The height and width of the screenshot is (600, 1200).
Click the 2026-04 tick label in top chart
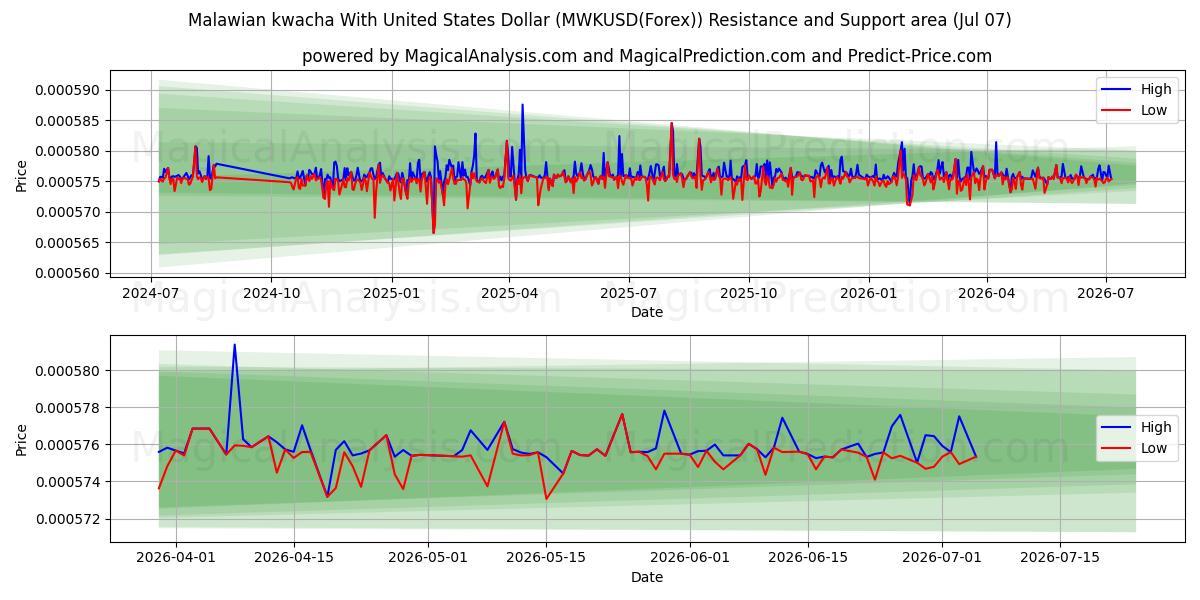click(x=987, y=294)
